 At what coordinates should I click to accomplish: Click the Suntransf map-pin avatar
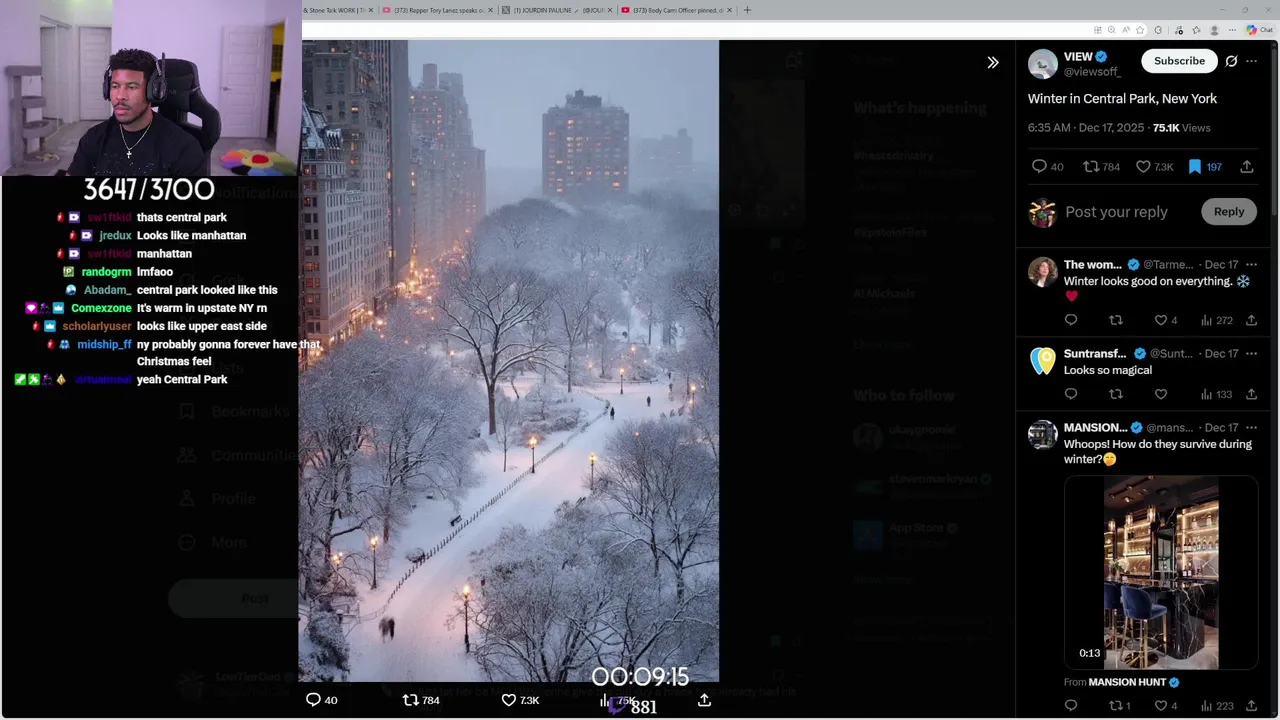pos(1043,361)
